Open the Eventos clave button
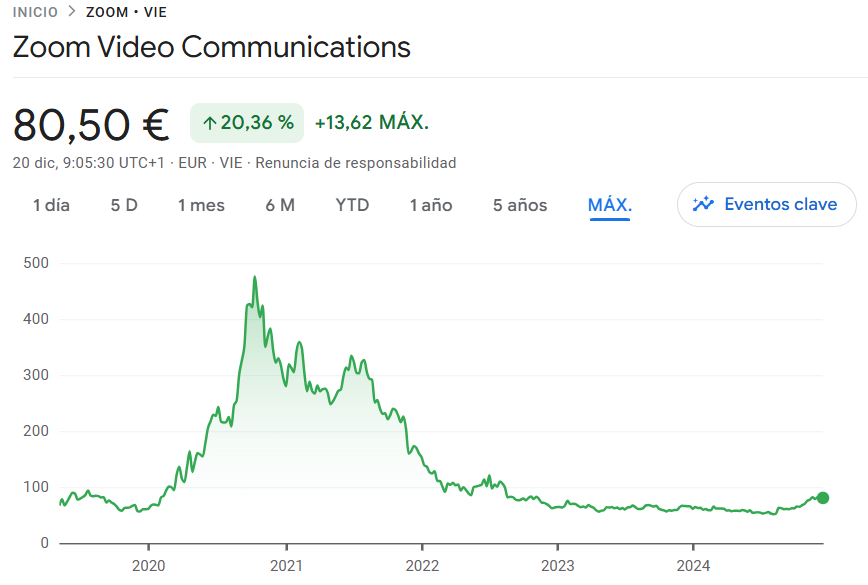Image resolution: width=868 pixels, height=585 pixels. tap(767, 204)
